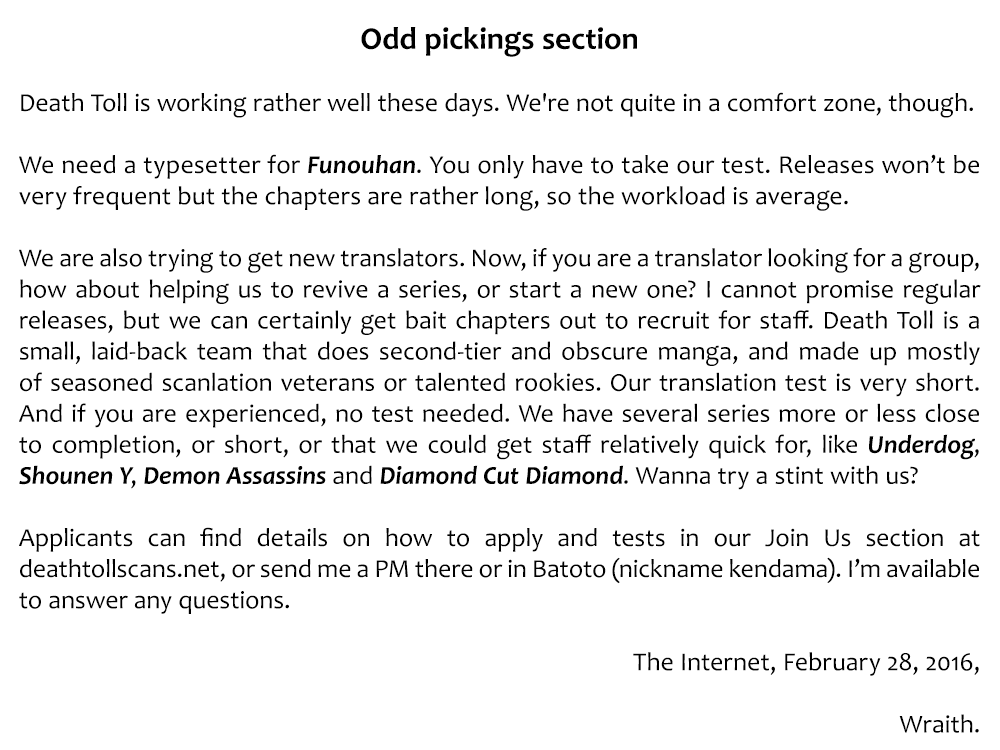Click the bold Shounen Y title

(75, 475)
